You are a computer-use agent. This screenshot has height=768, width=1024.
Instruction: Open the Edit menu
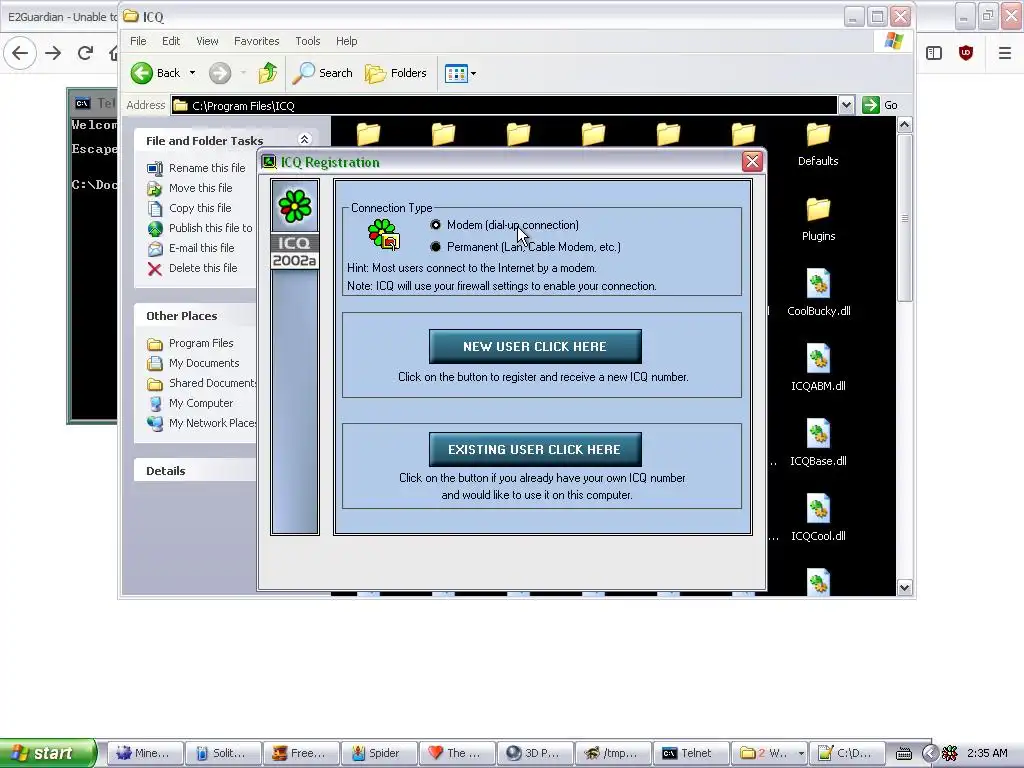pyautogui.click(x=171, y=40)
